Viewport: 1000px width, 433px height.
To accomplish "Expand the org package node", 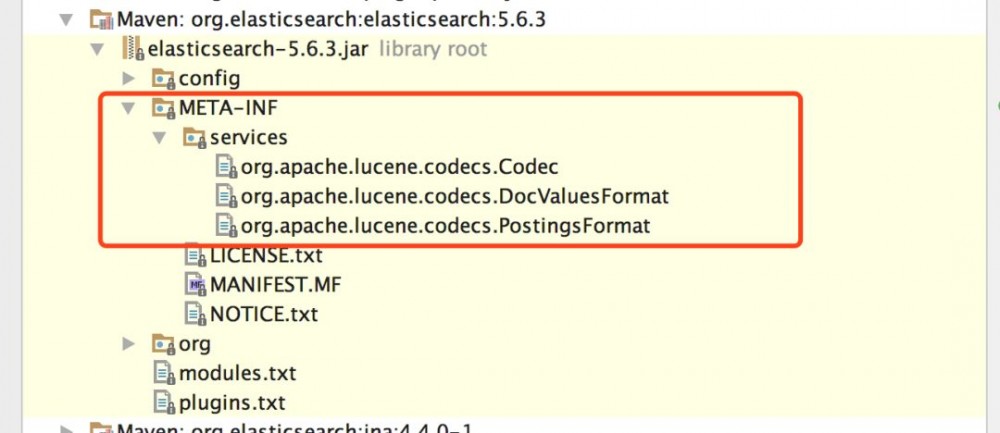I will [x=128, y=344].
